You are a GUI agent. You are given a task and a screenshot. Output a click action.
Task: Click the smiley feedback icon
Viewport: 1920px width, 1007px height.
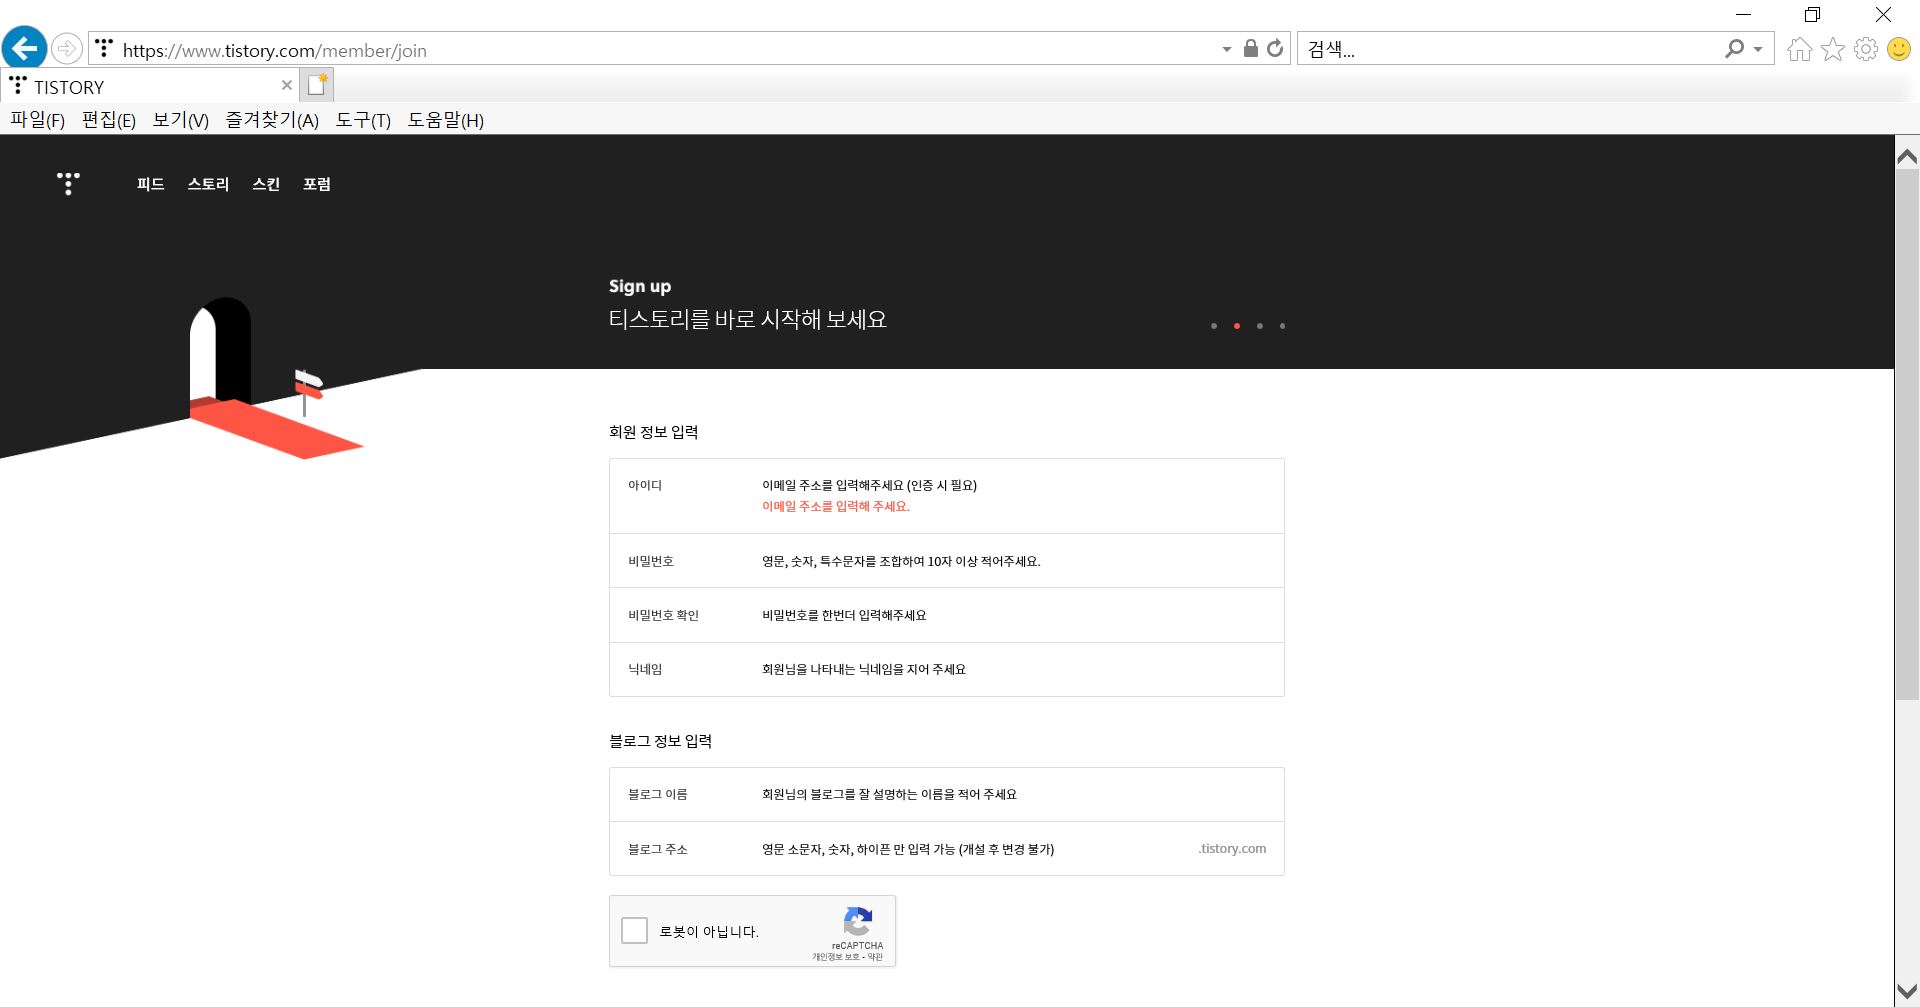point(1899,49)
